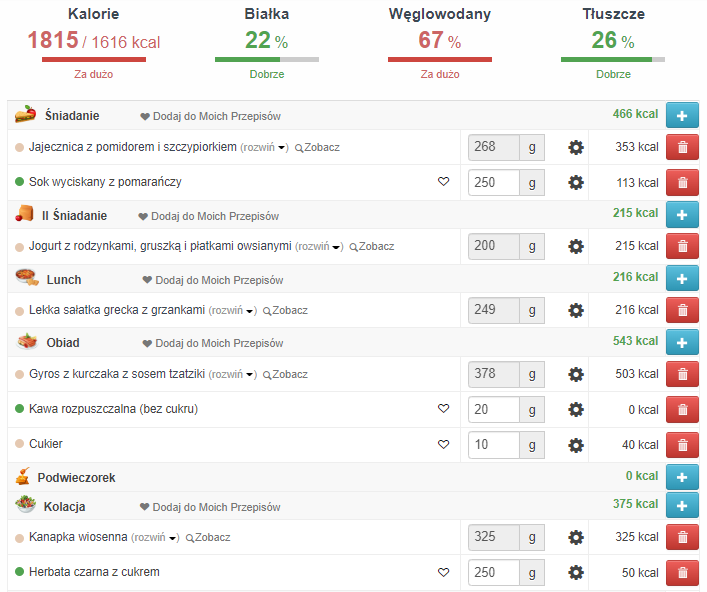Open gear options for Kanapka wiosenna
707x592 pixels.
(576, 538)
